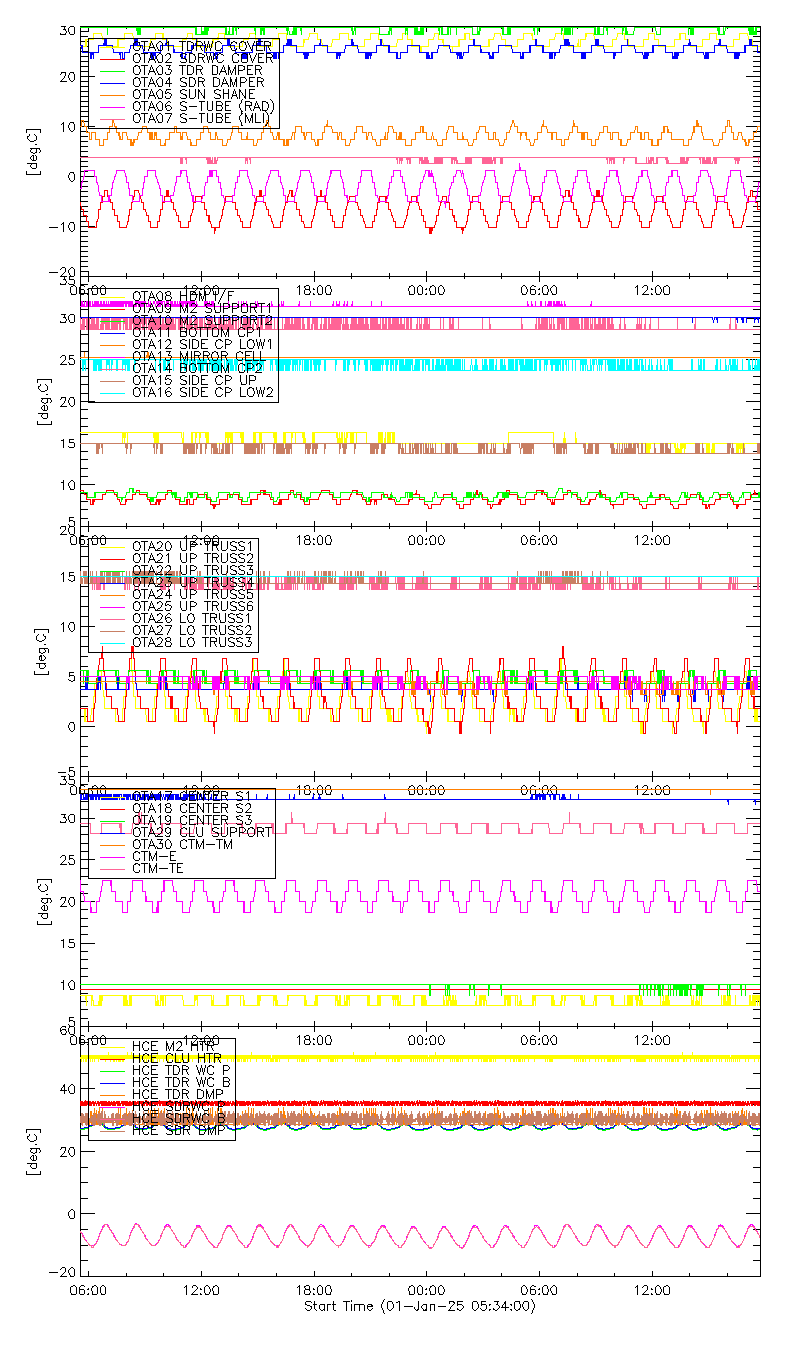The image size is (800, 1350).
Task: Click the 'OTA01 TDRWC COVER' legend entry
Action: 203,46
